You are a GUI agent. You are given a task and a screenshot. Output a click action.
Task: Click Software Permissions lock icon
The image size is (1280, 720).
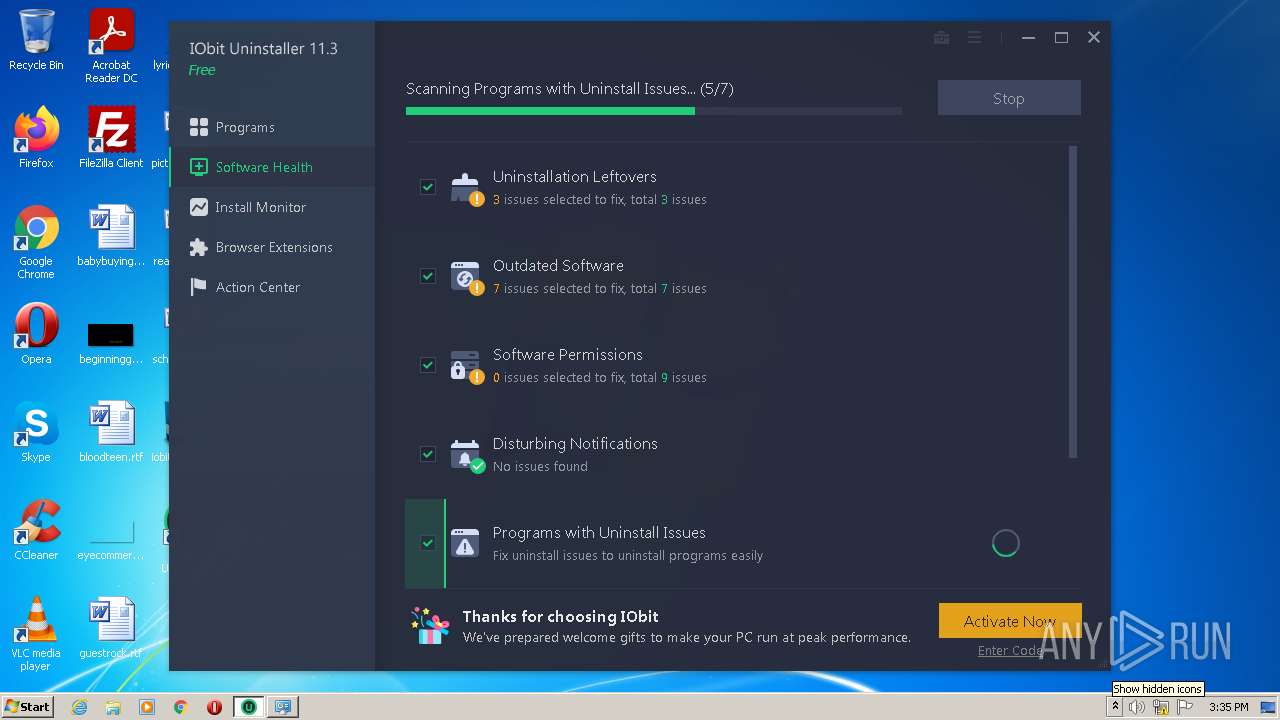pyautogui.click(x=466, y=366)
